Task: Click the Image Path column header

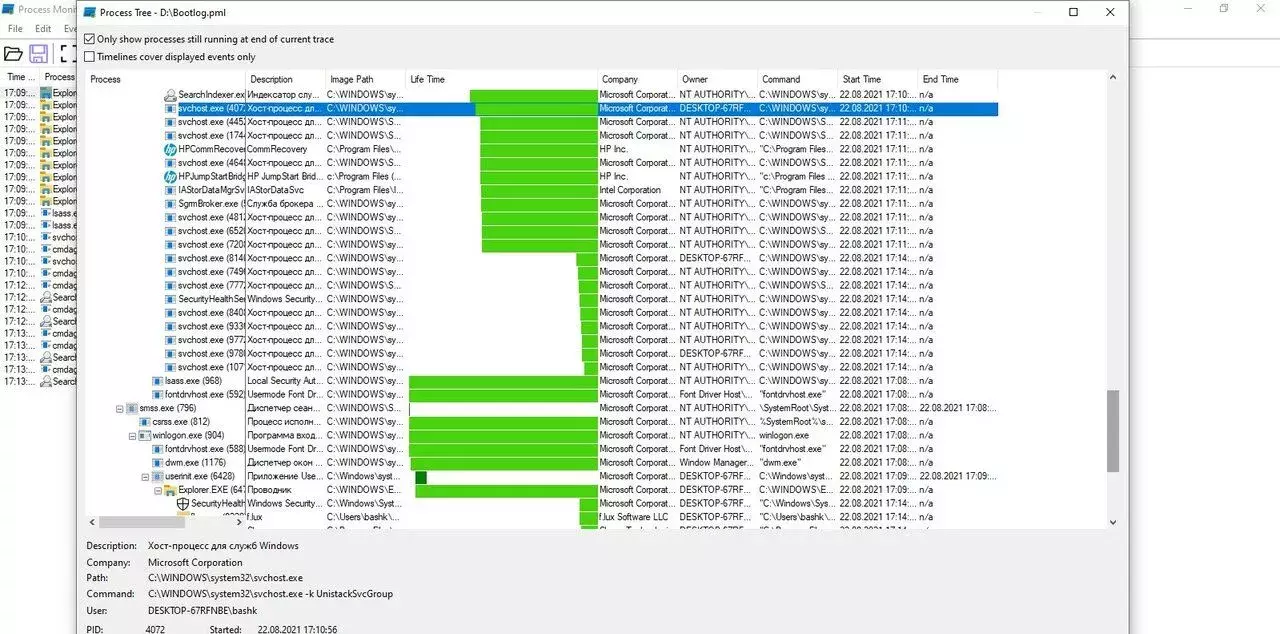Action: [366, 79]
